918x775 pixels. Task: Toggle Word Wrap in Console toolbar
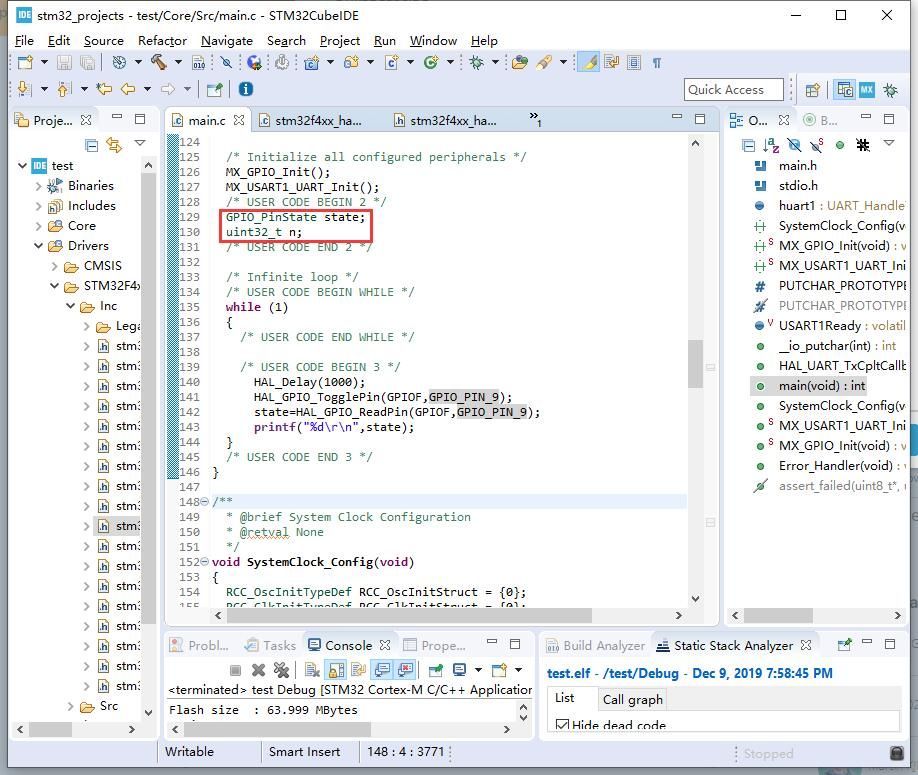point(359,670)
